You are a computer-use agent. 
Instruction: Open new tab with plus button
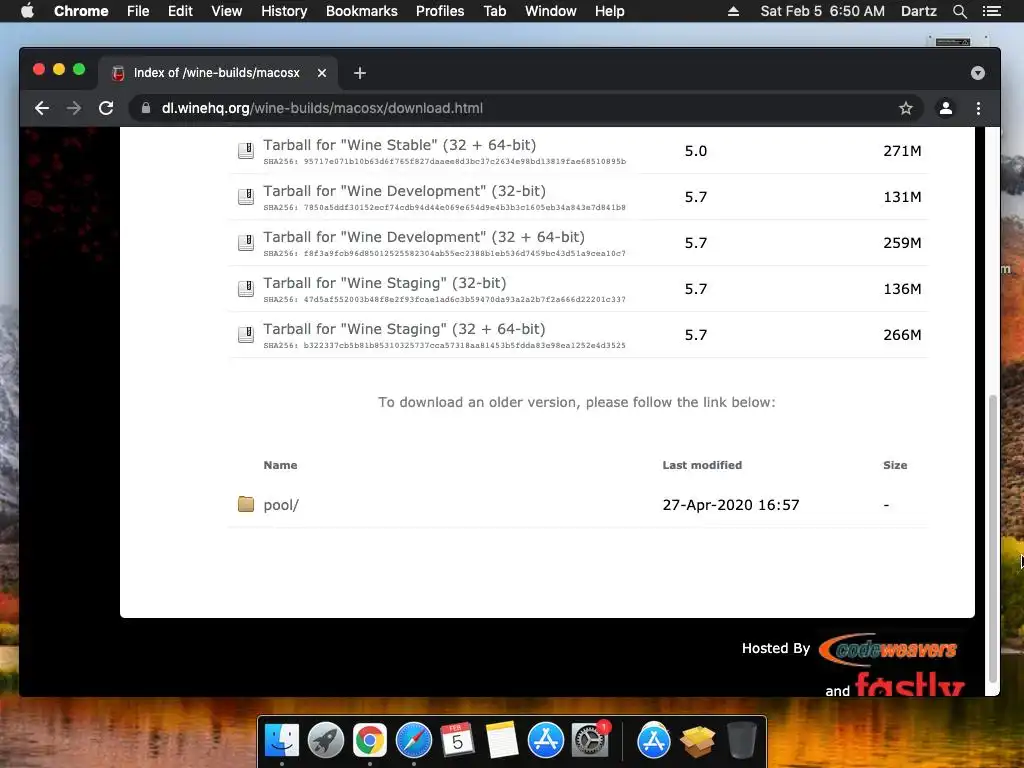pos(360,73)
